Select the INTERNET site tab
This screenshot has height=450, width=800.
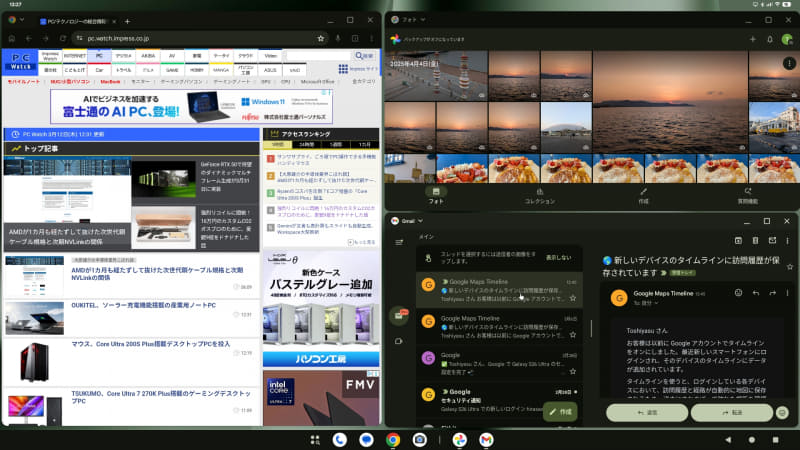point(74,56)
